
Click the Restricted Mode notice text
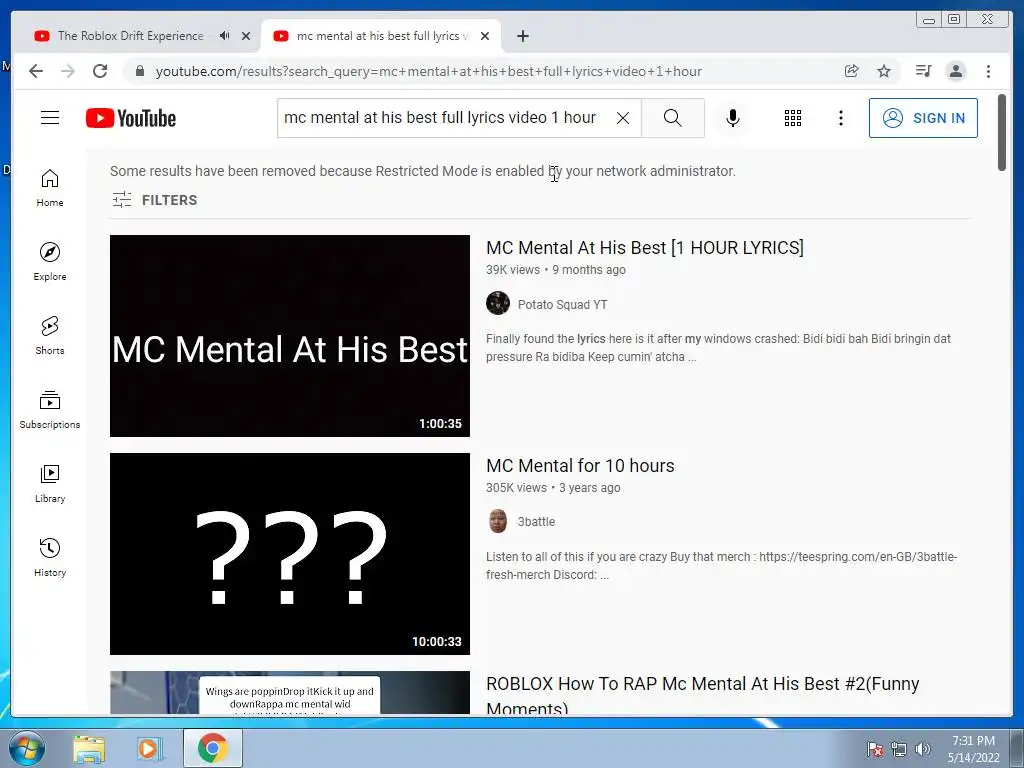pyautogui.click(x=423, y=171)
